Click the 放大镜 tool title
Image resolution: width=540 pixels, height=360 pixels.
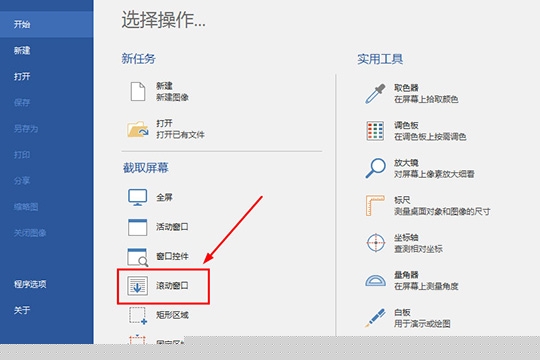tap(406, 163)
